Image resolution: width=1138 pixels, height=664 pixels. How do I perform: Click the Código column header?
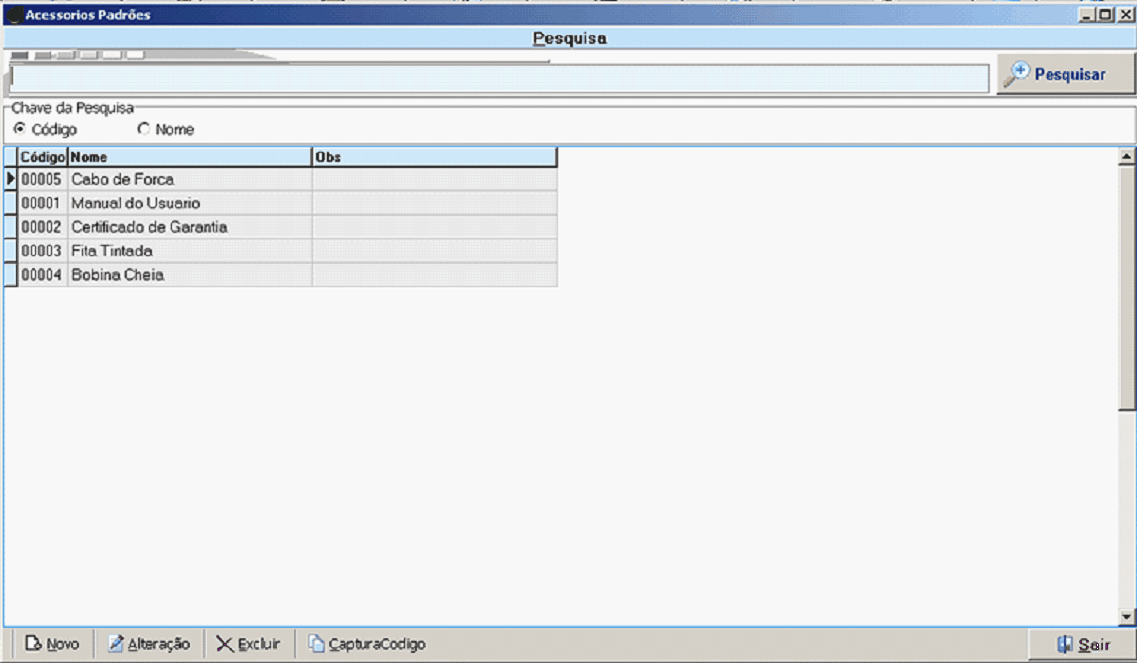coord(42,157)
